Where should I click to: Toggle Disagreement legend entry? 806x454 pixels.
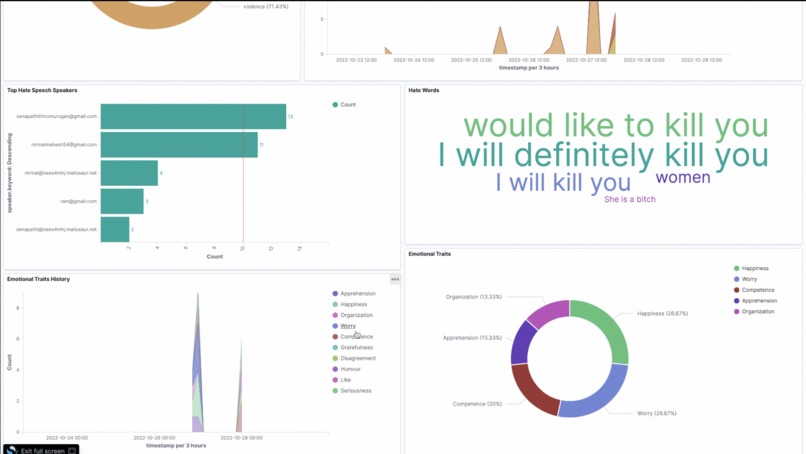coord(354,358)
